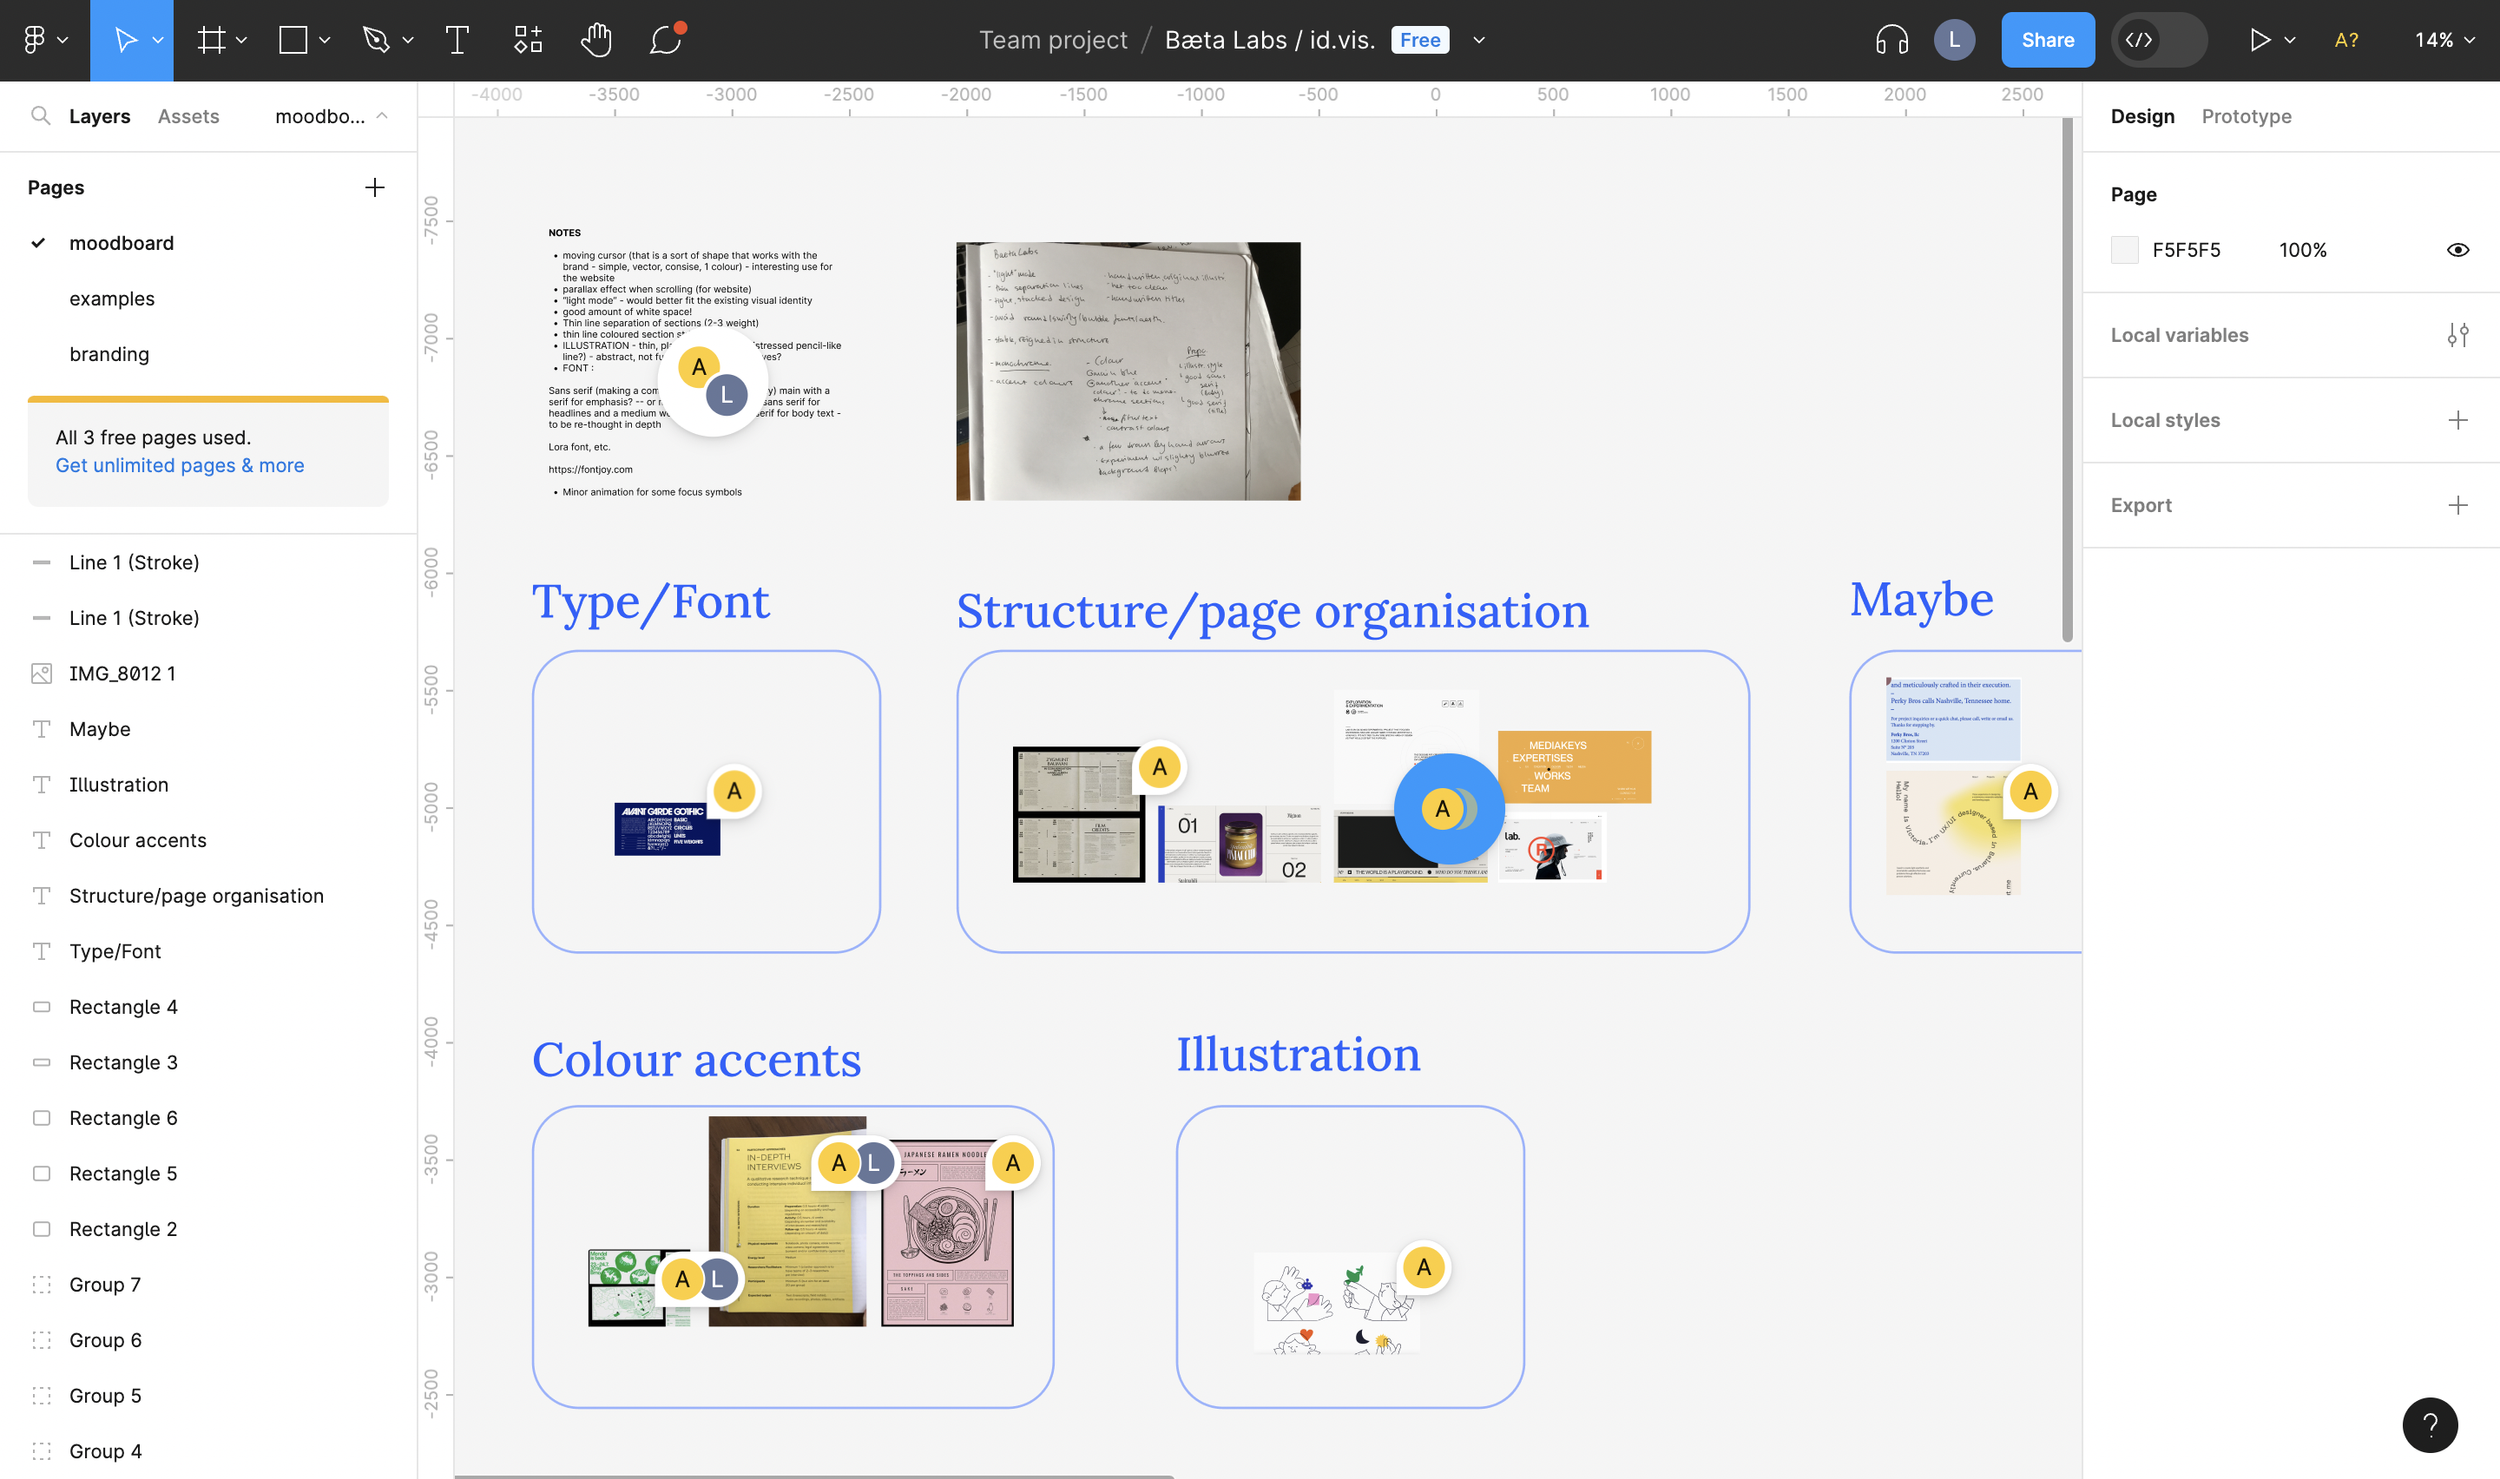The width and height of the screenshot is (2500, 1479).
Task: Select the Move tool
Action: [x=125, y=40]
